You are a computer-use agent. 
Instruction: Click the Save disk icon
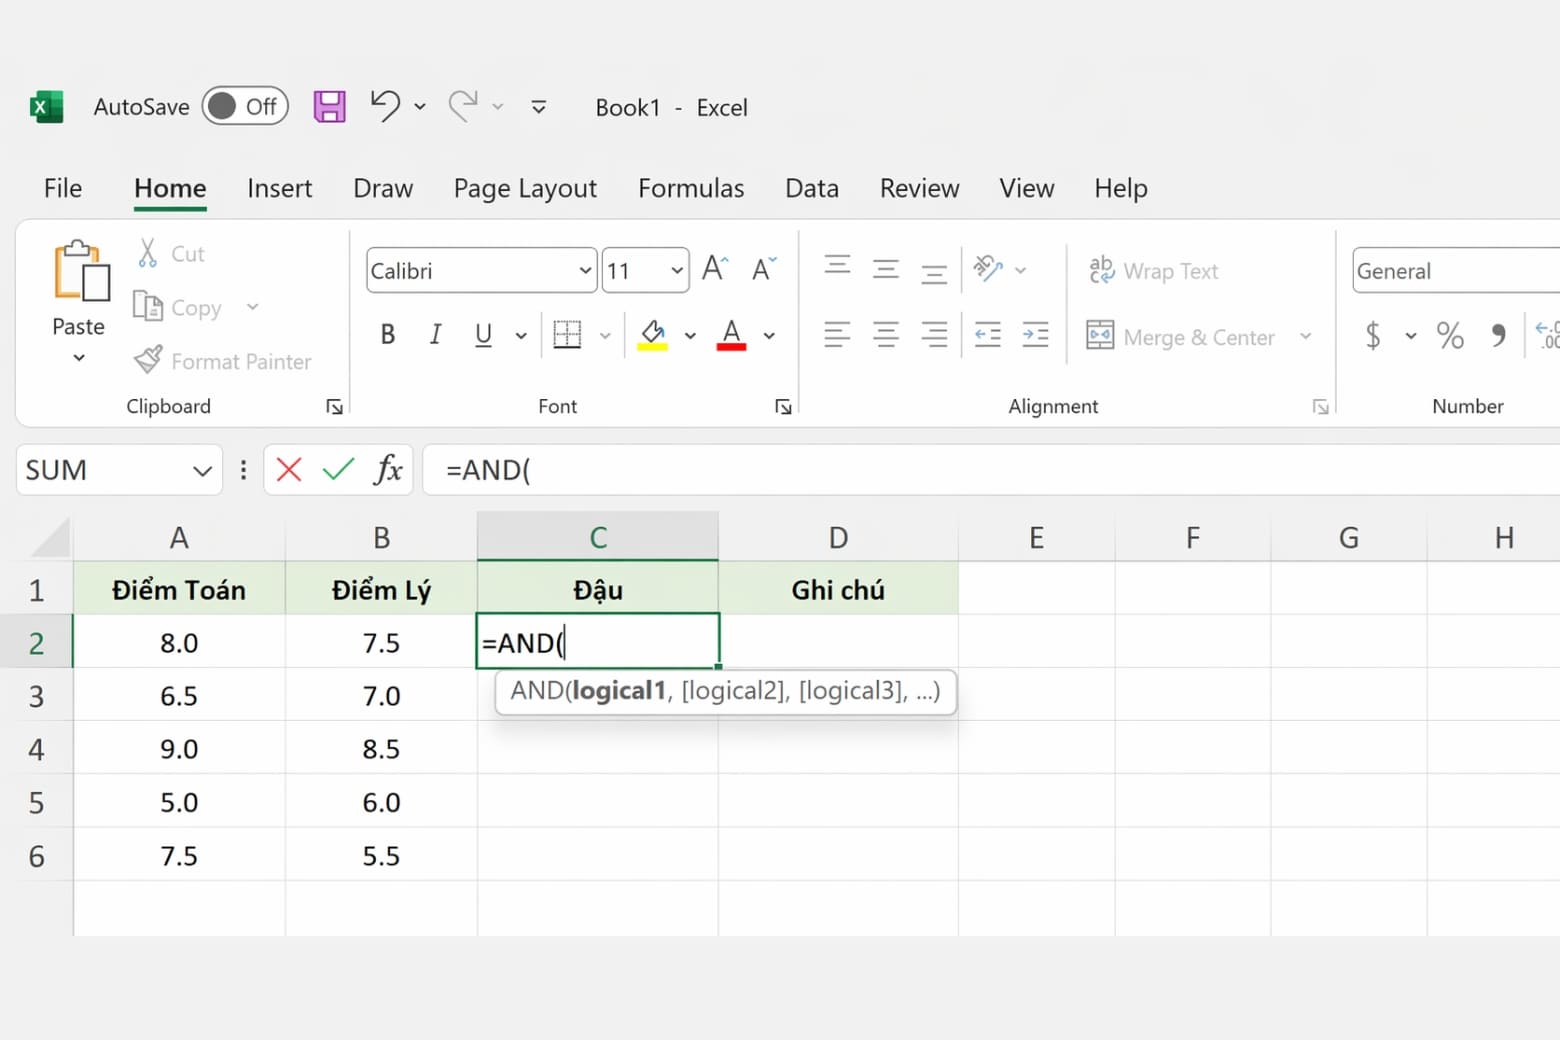pyautogui.click(x=329, y=106)
